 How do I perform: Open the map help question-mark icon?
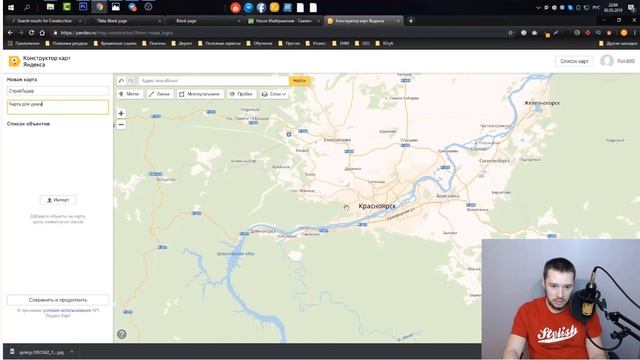(122, 334)
